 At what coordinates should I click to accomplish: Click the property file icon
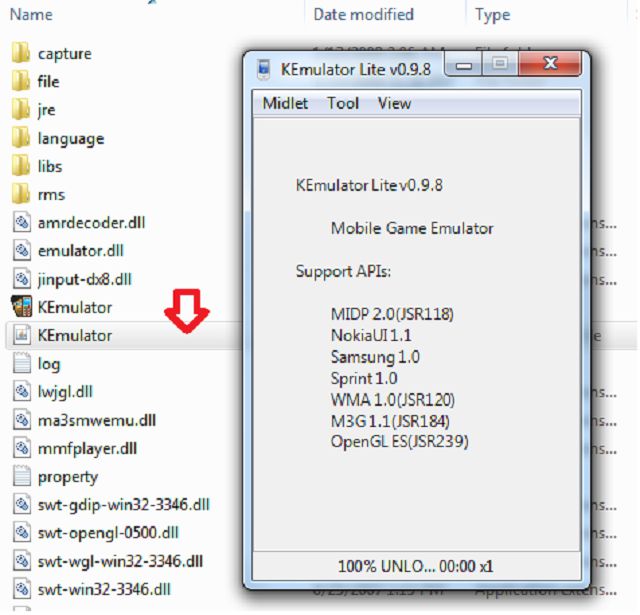pyautogui.click(x=22, y=476)
